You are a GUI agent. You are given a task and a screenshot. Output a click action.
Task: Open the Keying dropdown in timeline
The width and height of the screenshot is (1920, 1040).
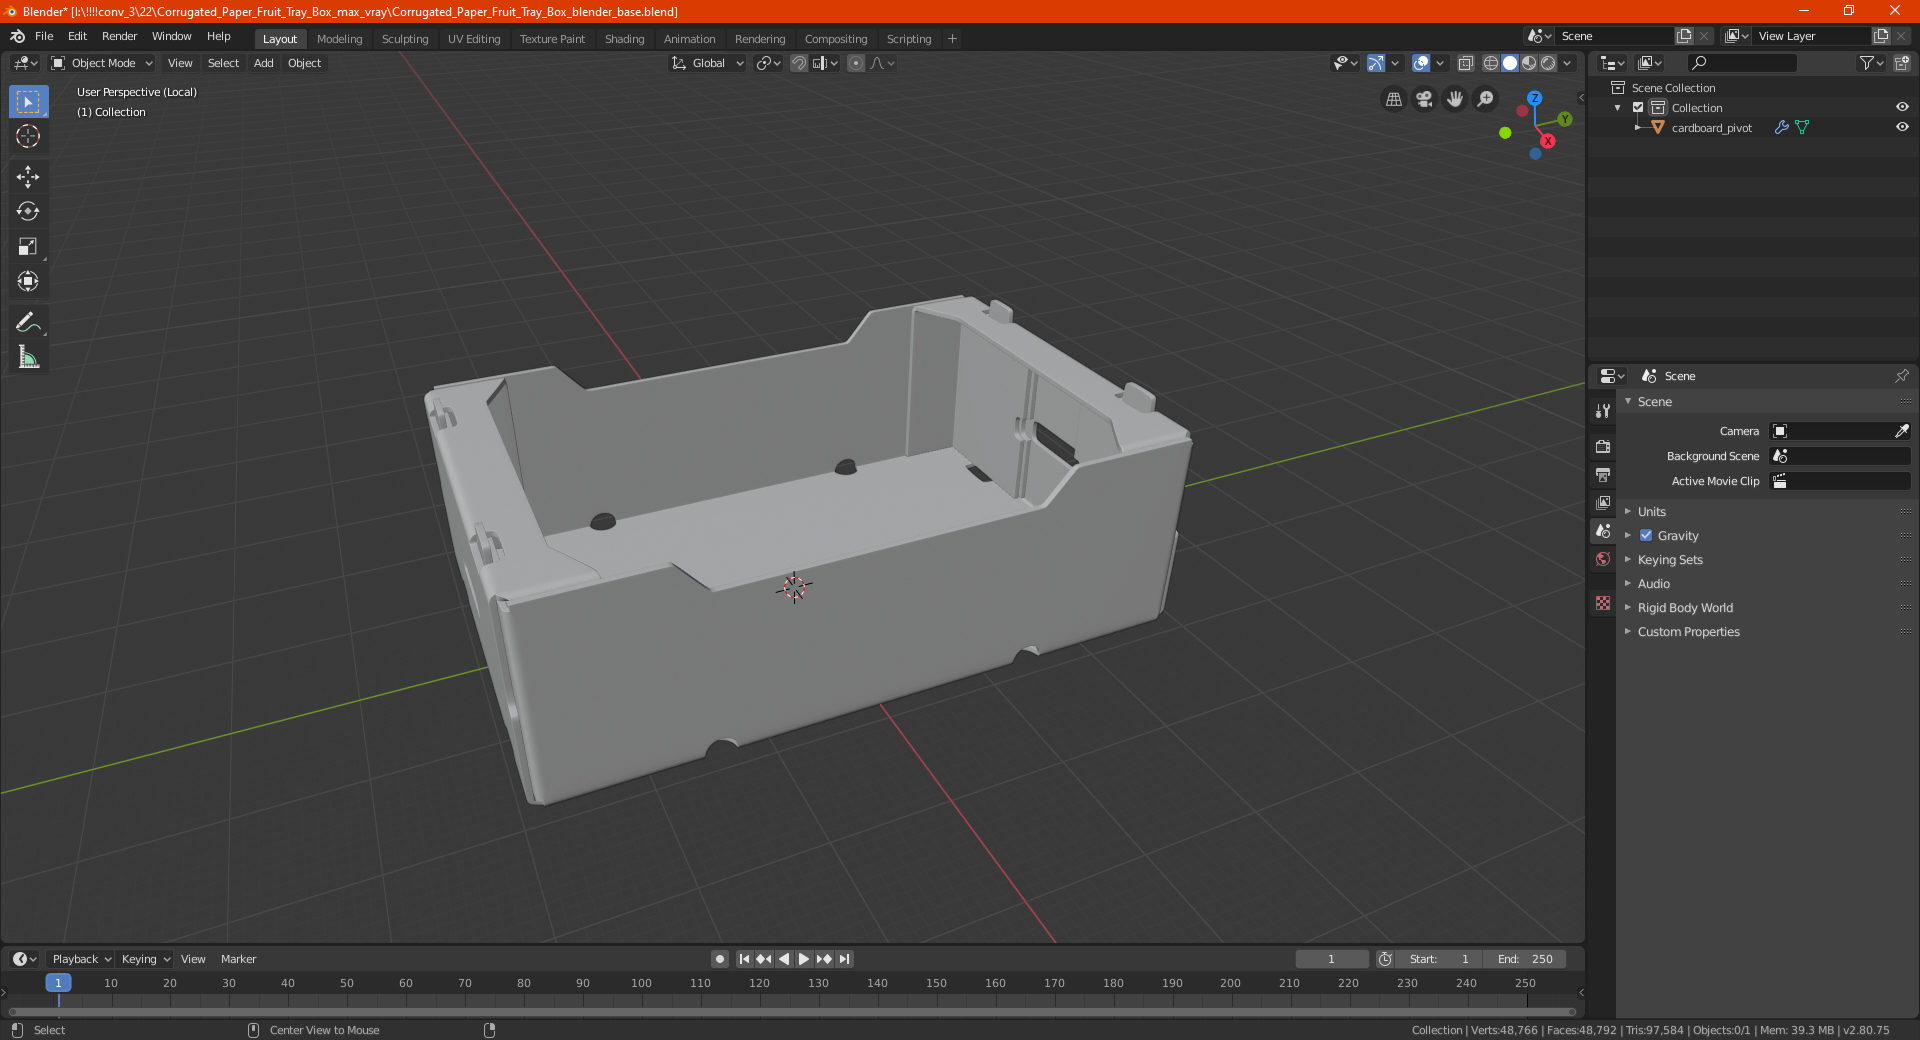(x=145, y=959)
